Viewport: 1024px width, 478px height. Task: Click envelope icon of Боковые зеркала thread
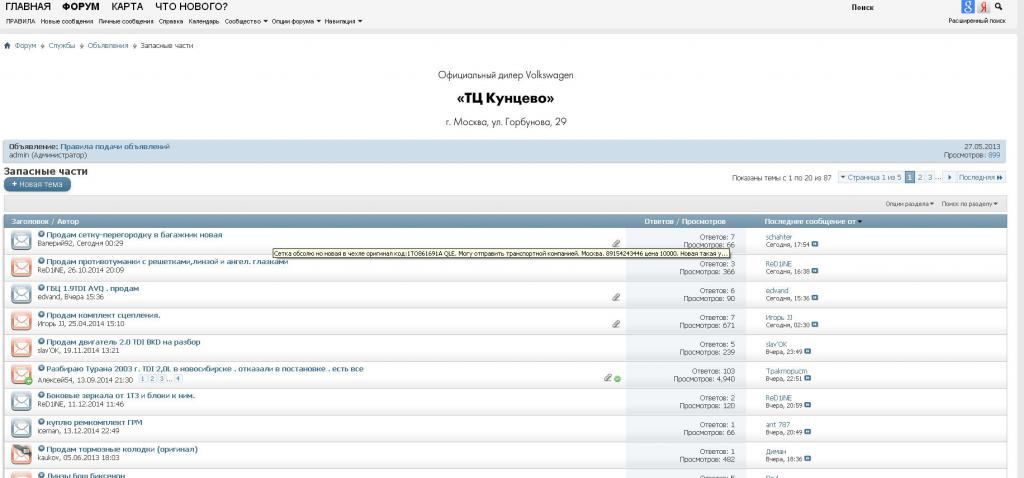[22, 401]
